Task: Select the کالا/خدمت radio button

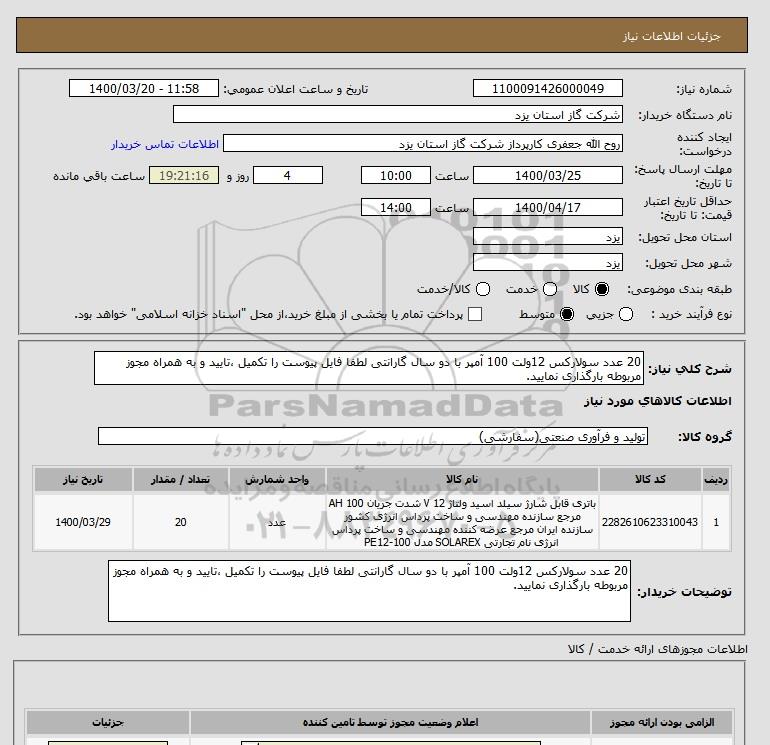Action: tap(483, 289)
